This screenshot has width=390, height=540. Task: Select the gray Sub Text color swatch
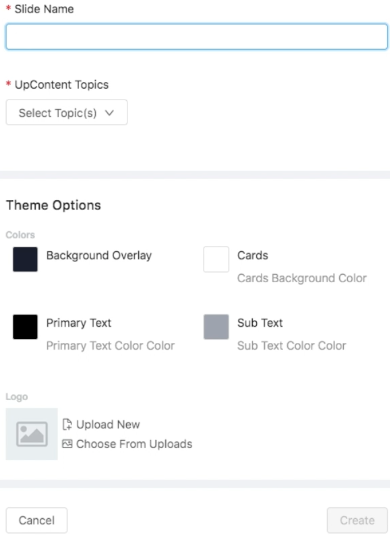216,326
